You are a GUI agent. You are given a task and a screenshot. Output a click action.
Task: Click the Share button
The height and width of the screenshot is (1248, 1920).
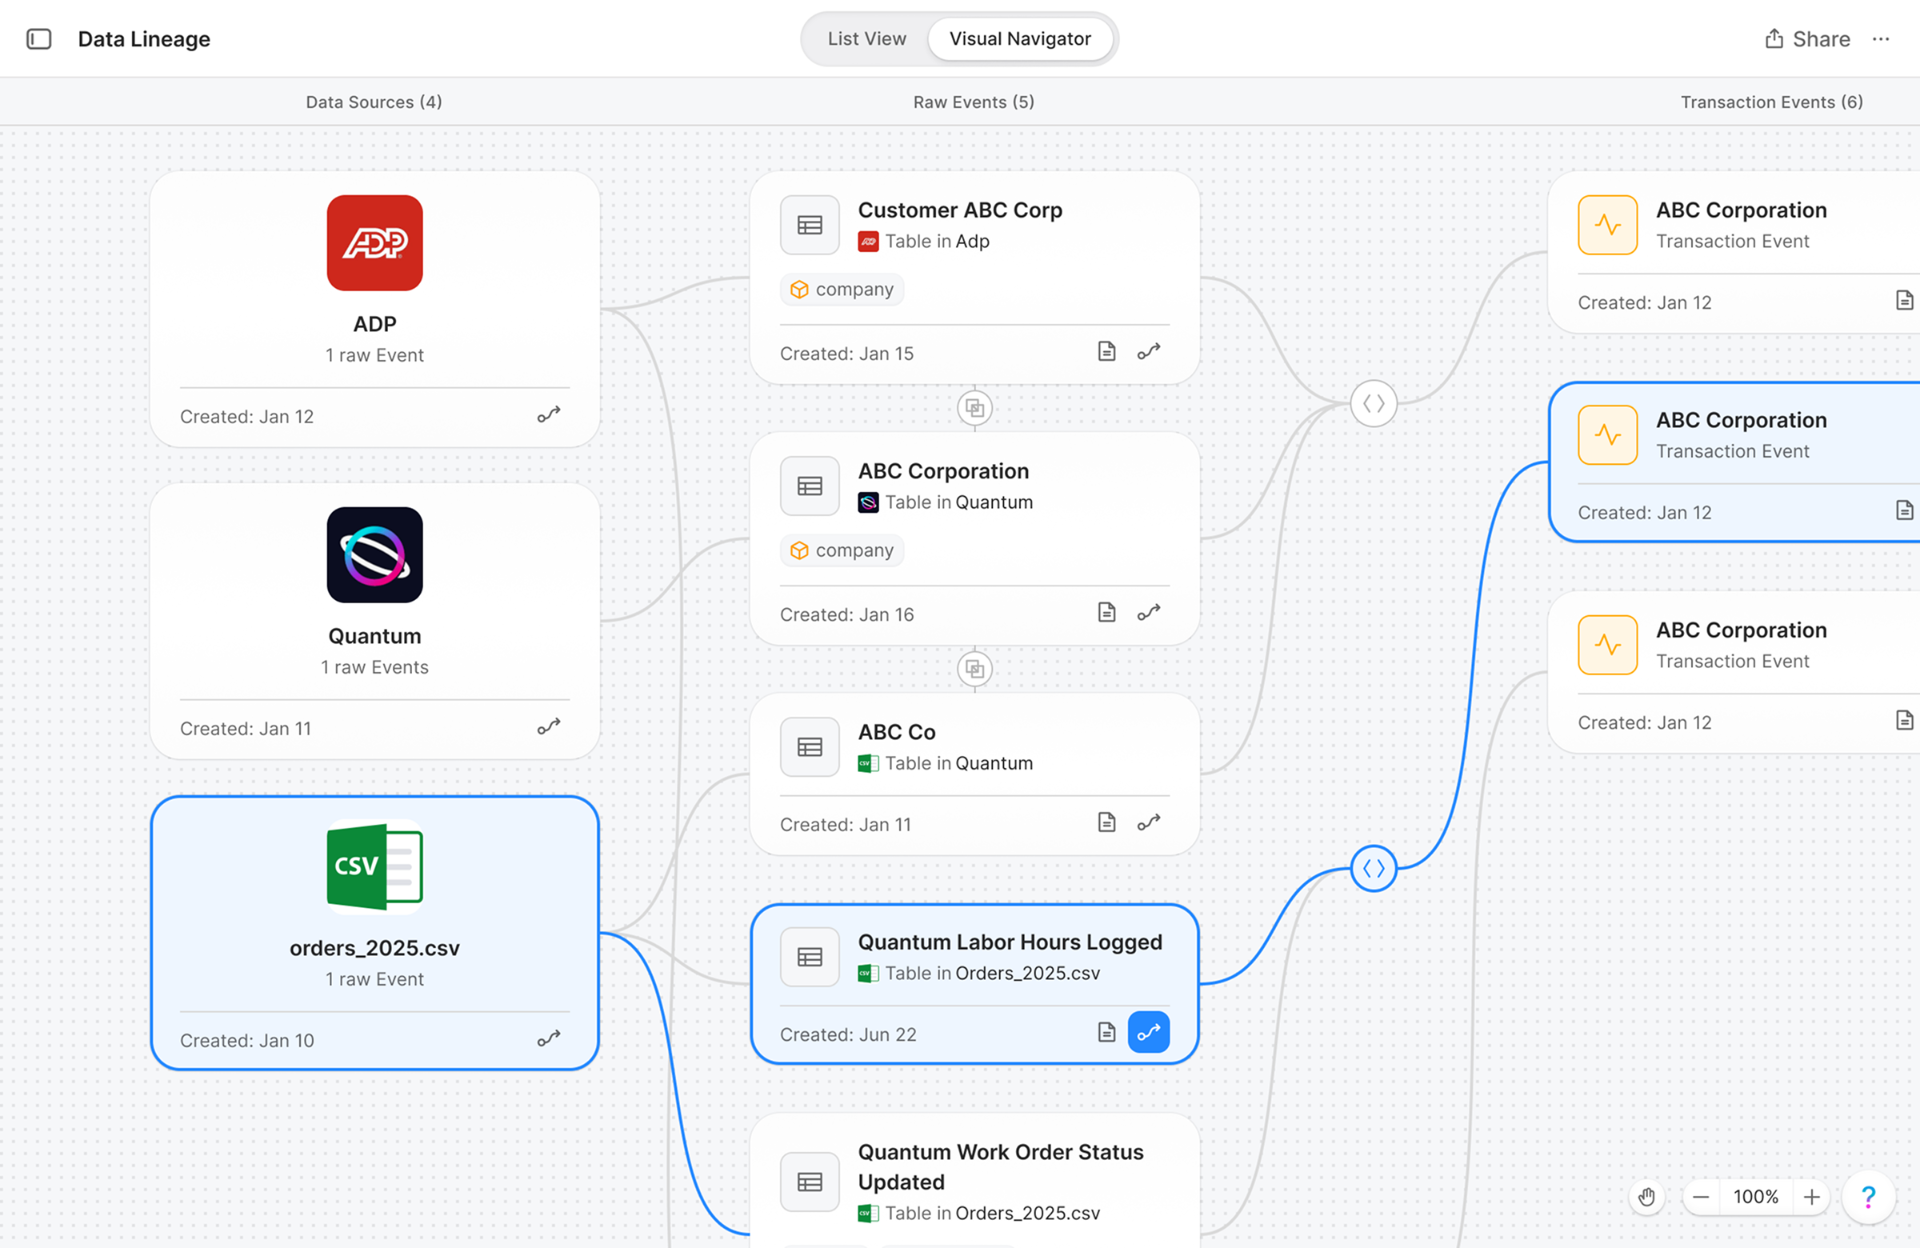click(1807, 39)
